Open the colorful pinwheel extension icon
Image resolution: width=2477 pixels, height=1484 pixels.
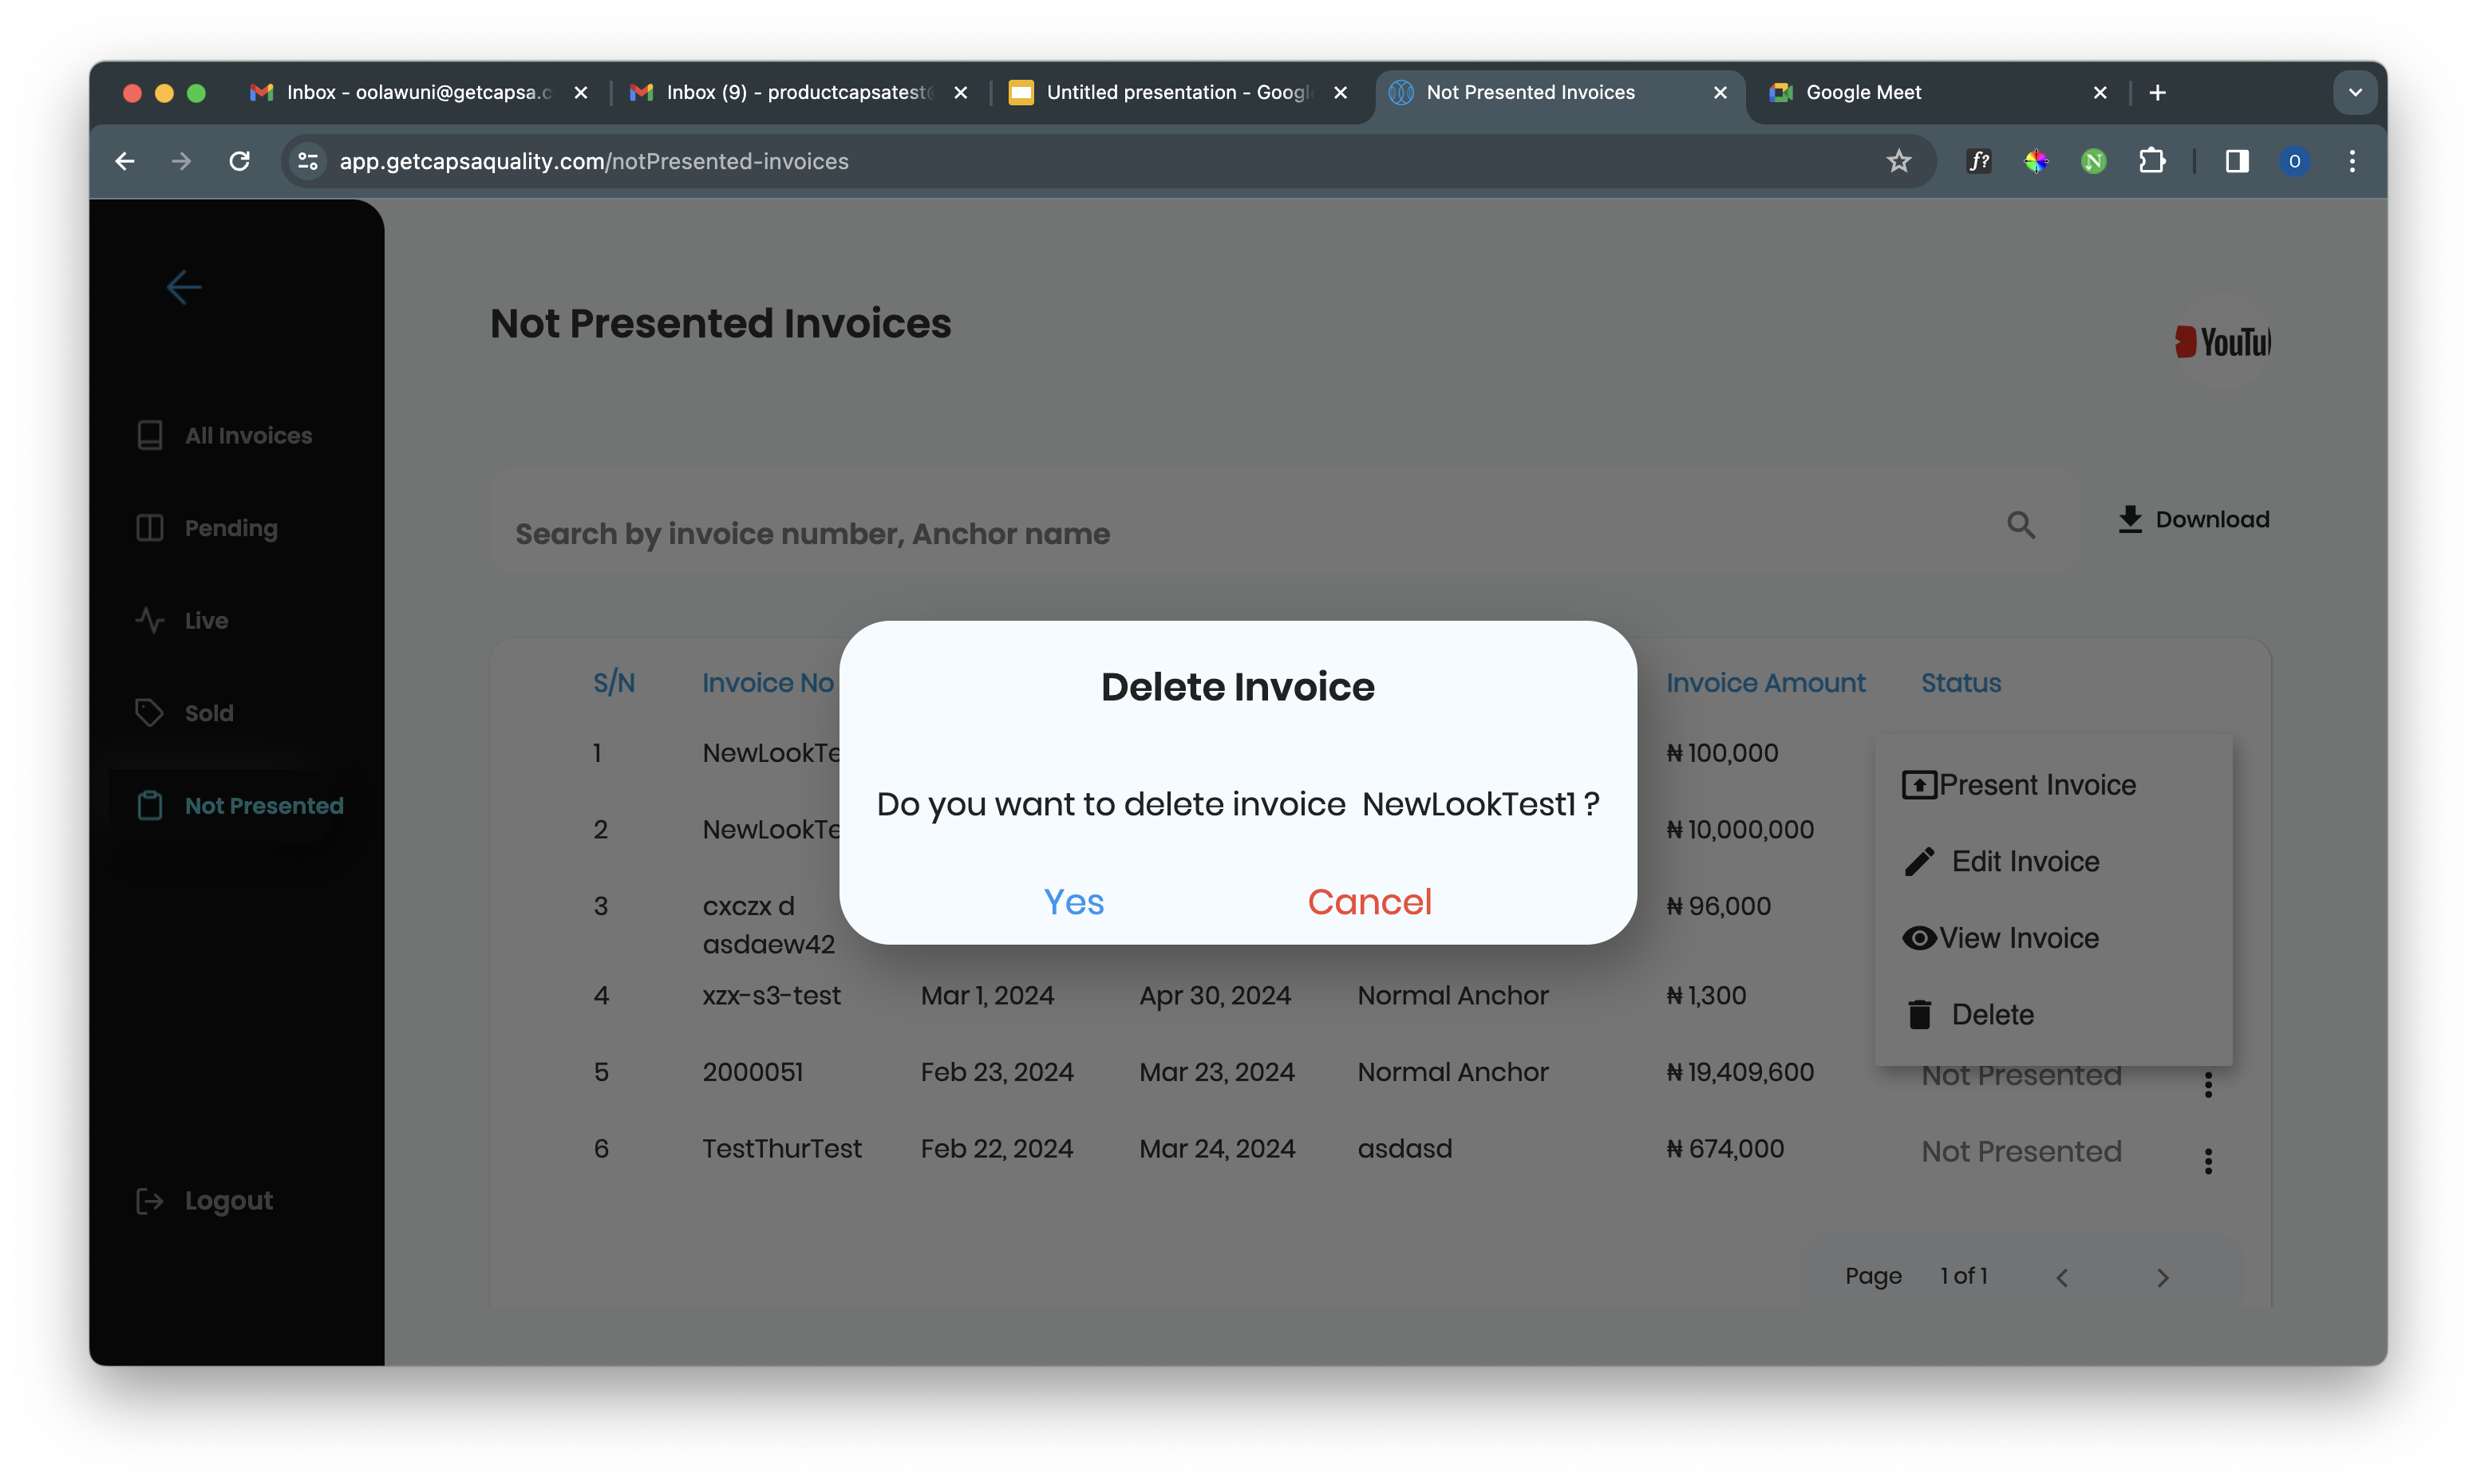tap(2036, 161)
